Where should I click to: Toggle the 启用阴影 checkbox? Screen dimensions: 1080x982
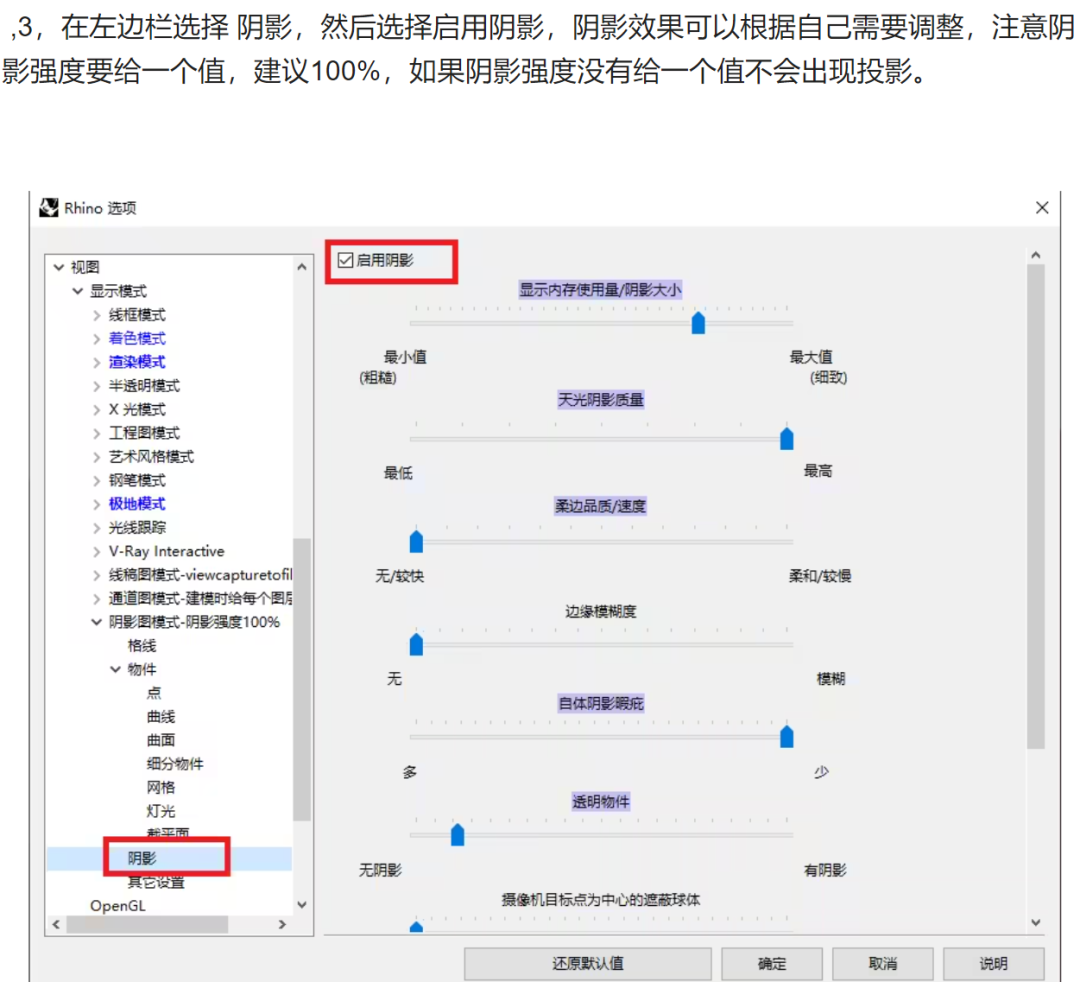[x=346, y=260]
